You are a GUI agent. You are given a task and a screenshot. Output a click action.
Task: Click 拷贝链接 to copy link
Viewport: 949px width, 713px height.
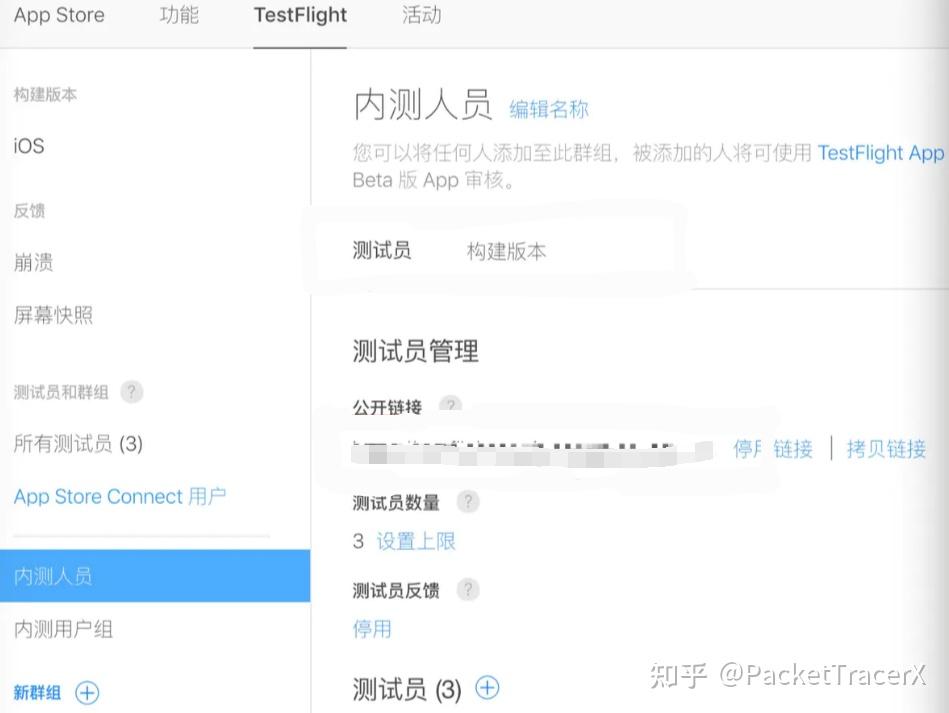[886, 449]
